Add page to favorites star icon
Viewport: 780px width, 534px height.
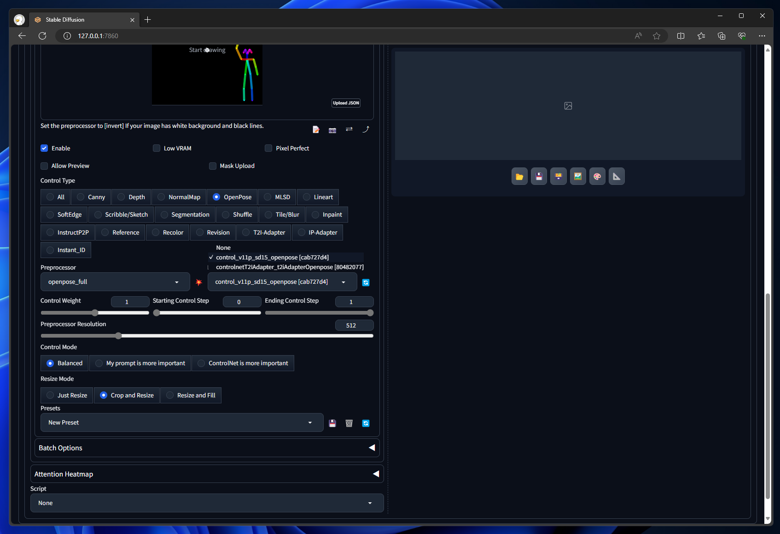pos(657,36)
